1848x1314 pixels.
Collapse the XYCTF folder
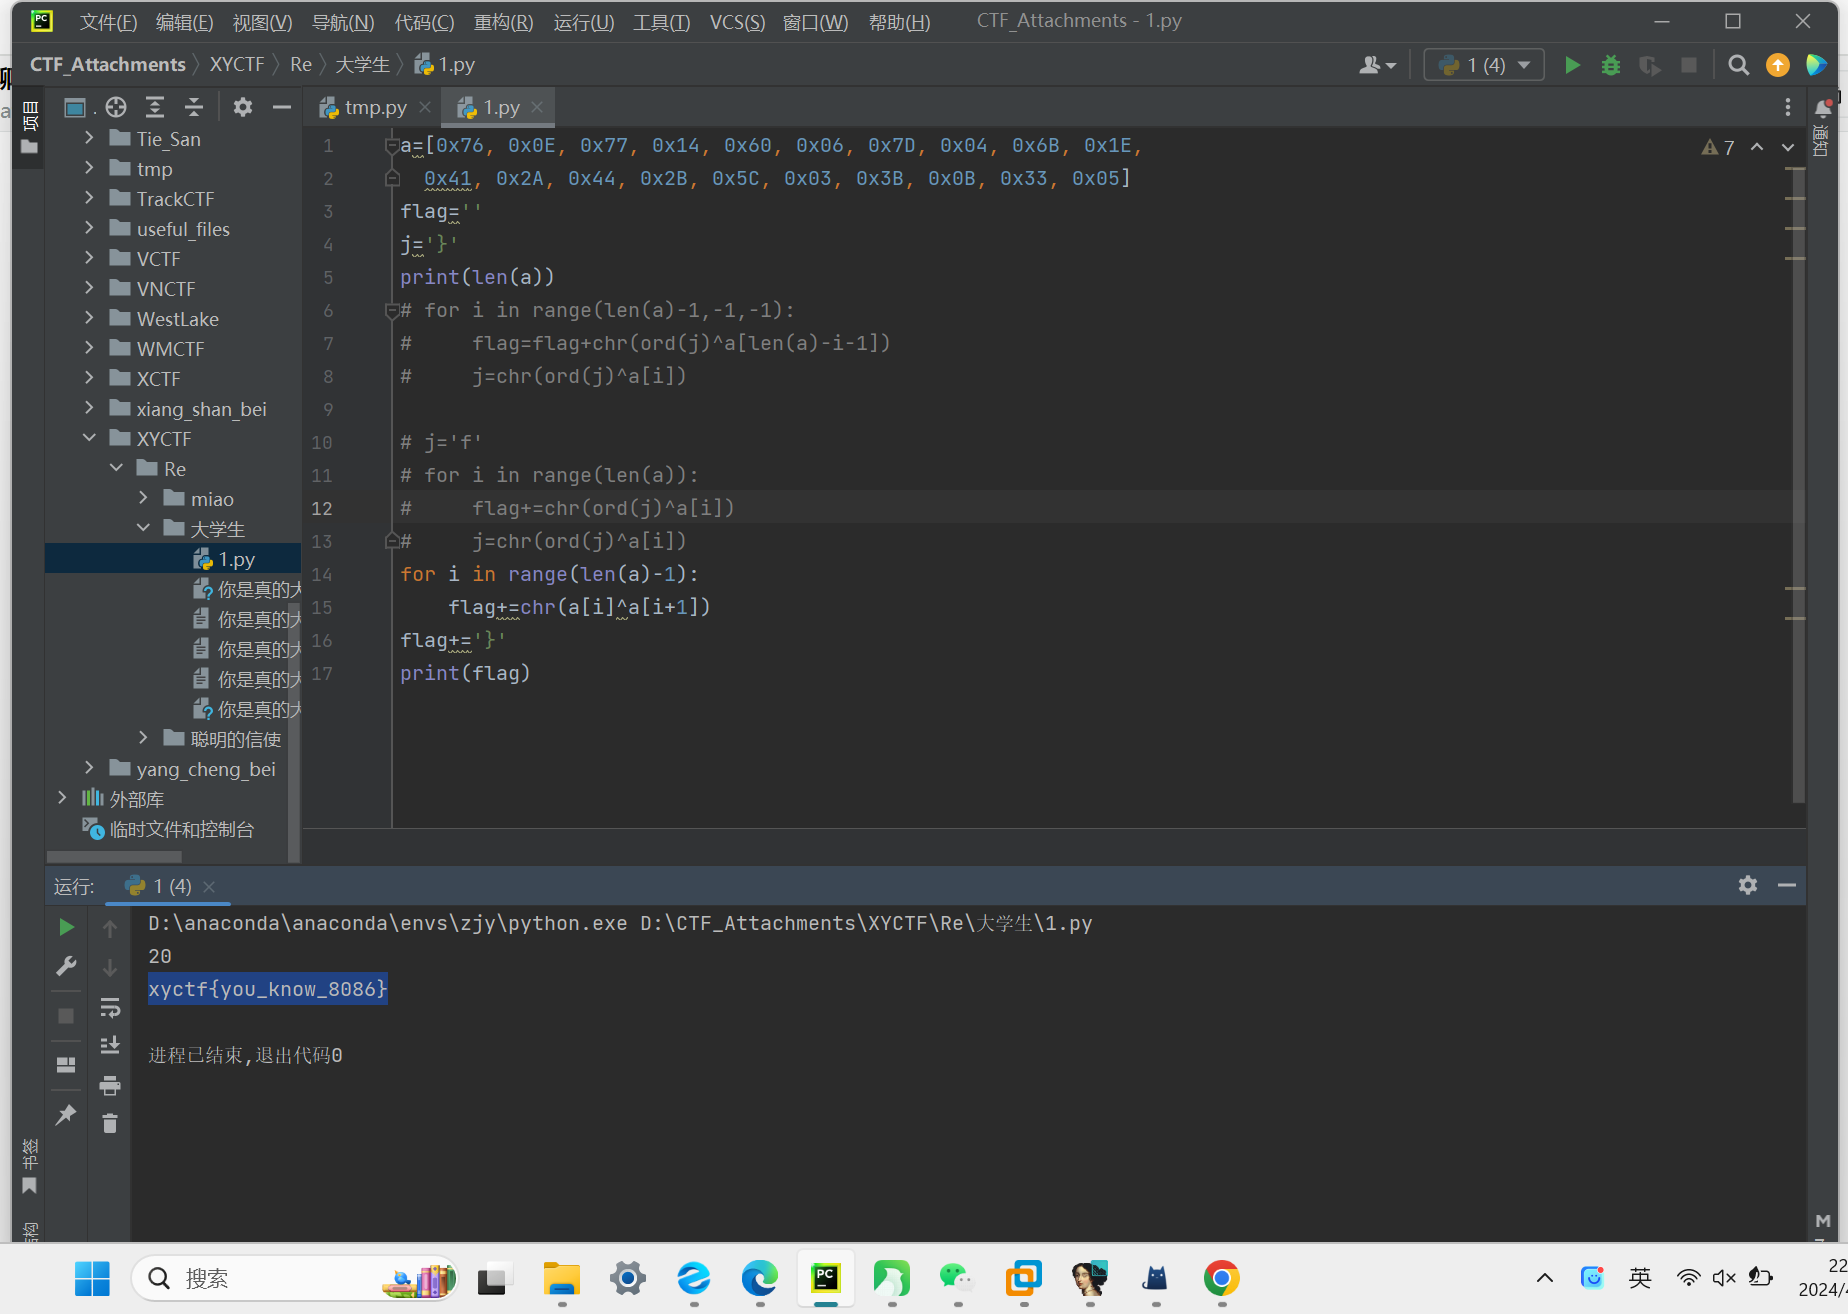(x=89, y=438)
